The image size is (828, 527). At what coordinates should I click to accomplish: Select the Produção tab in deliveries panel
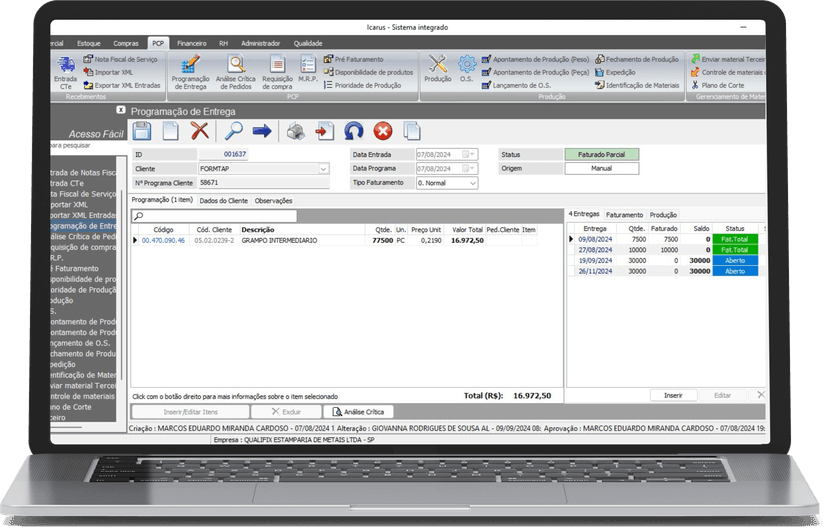pos(663,215)
